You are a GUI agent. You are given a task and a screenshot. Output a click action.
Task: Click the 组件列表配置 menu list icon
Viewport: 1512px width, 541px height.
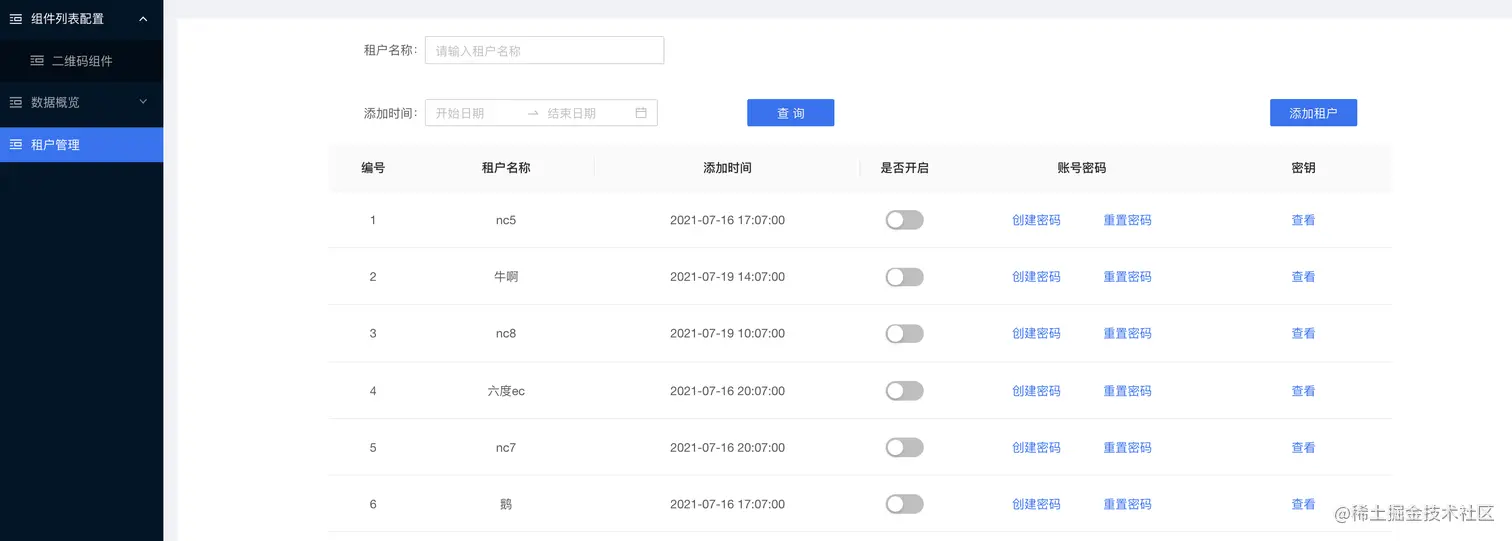16,18
